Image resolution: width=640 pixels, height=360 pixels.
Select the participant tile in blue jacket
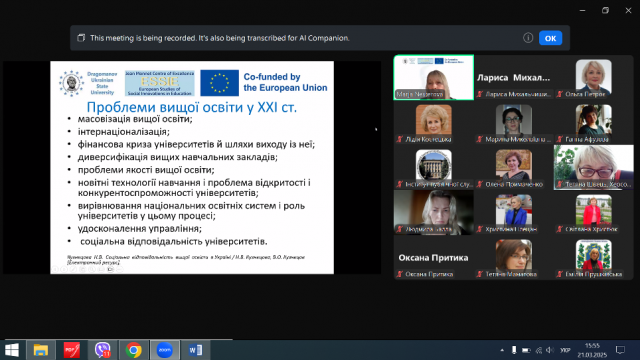tap(513, 212)
